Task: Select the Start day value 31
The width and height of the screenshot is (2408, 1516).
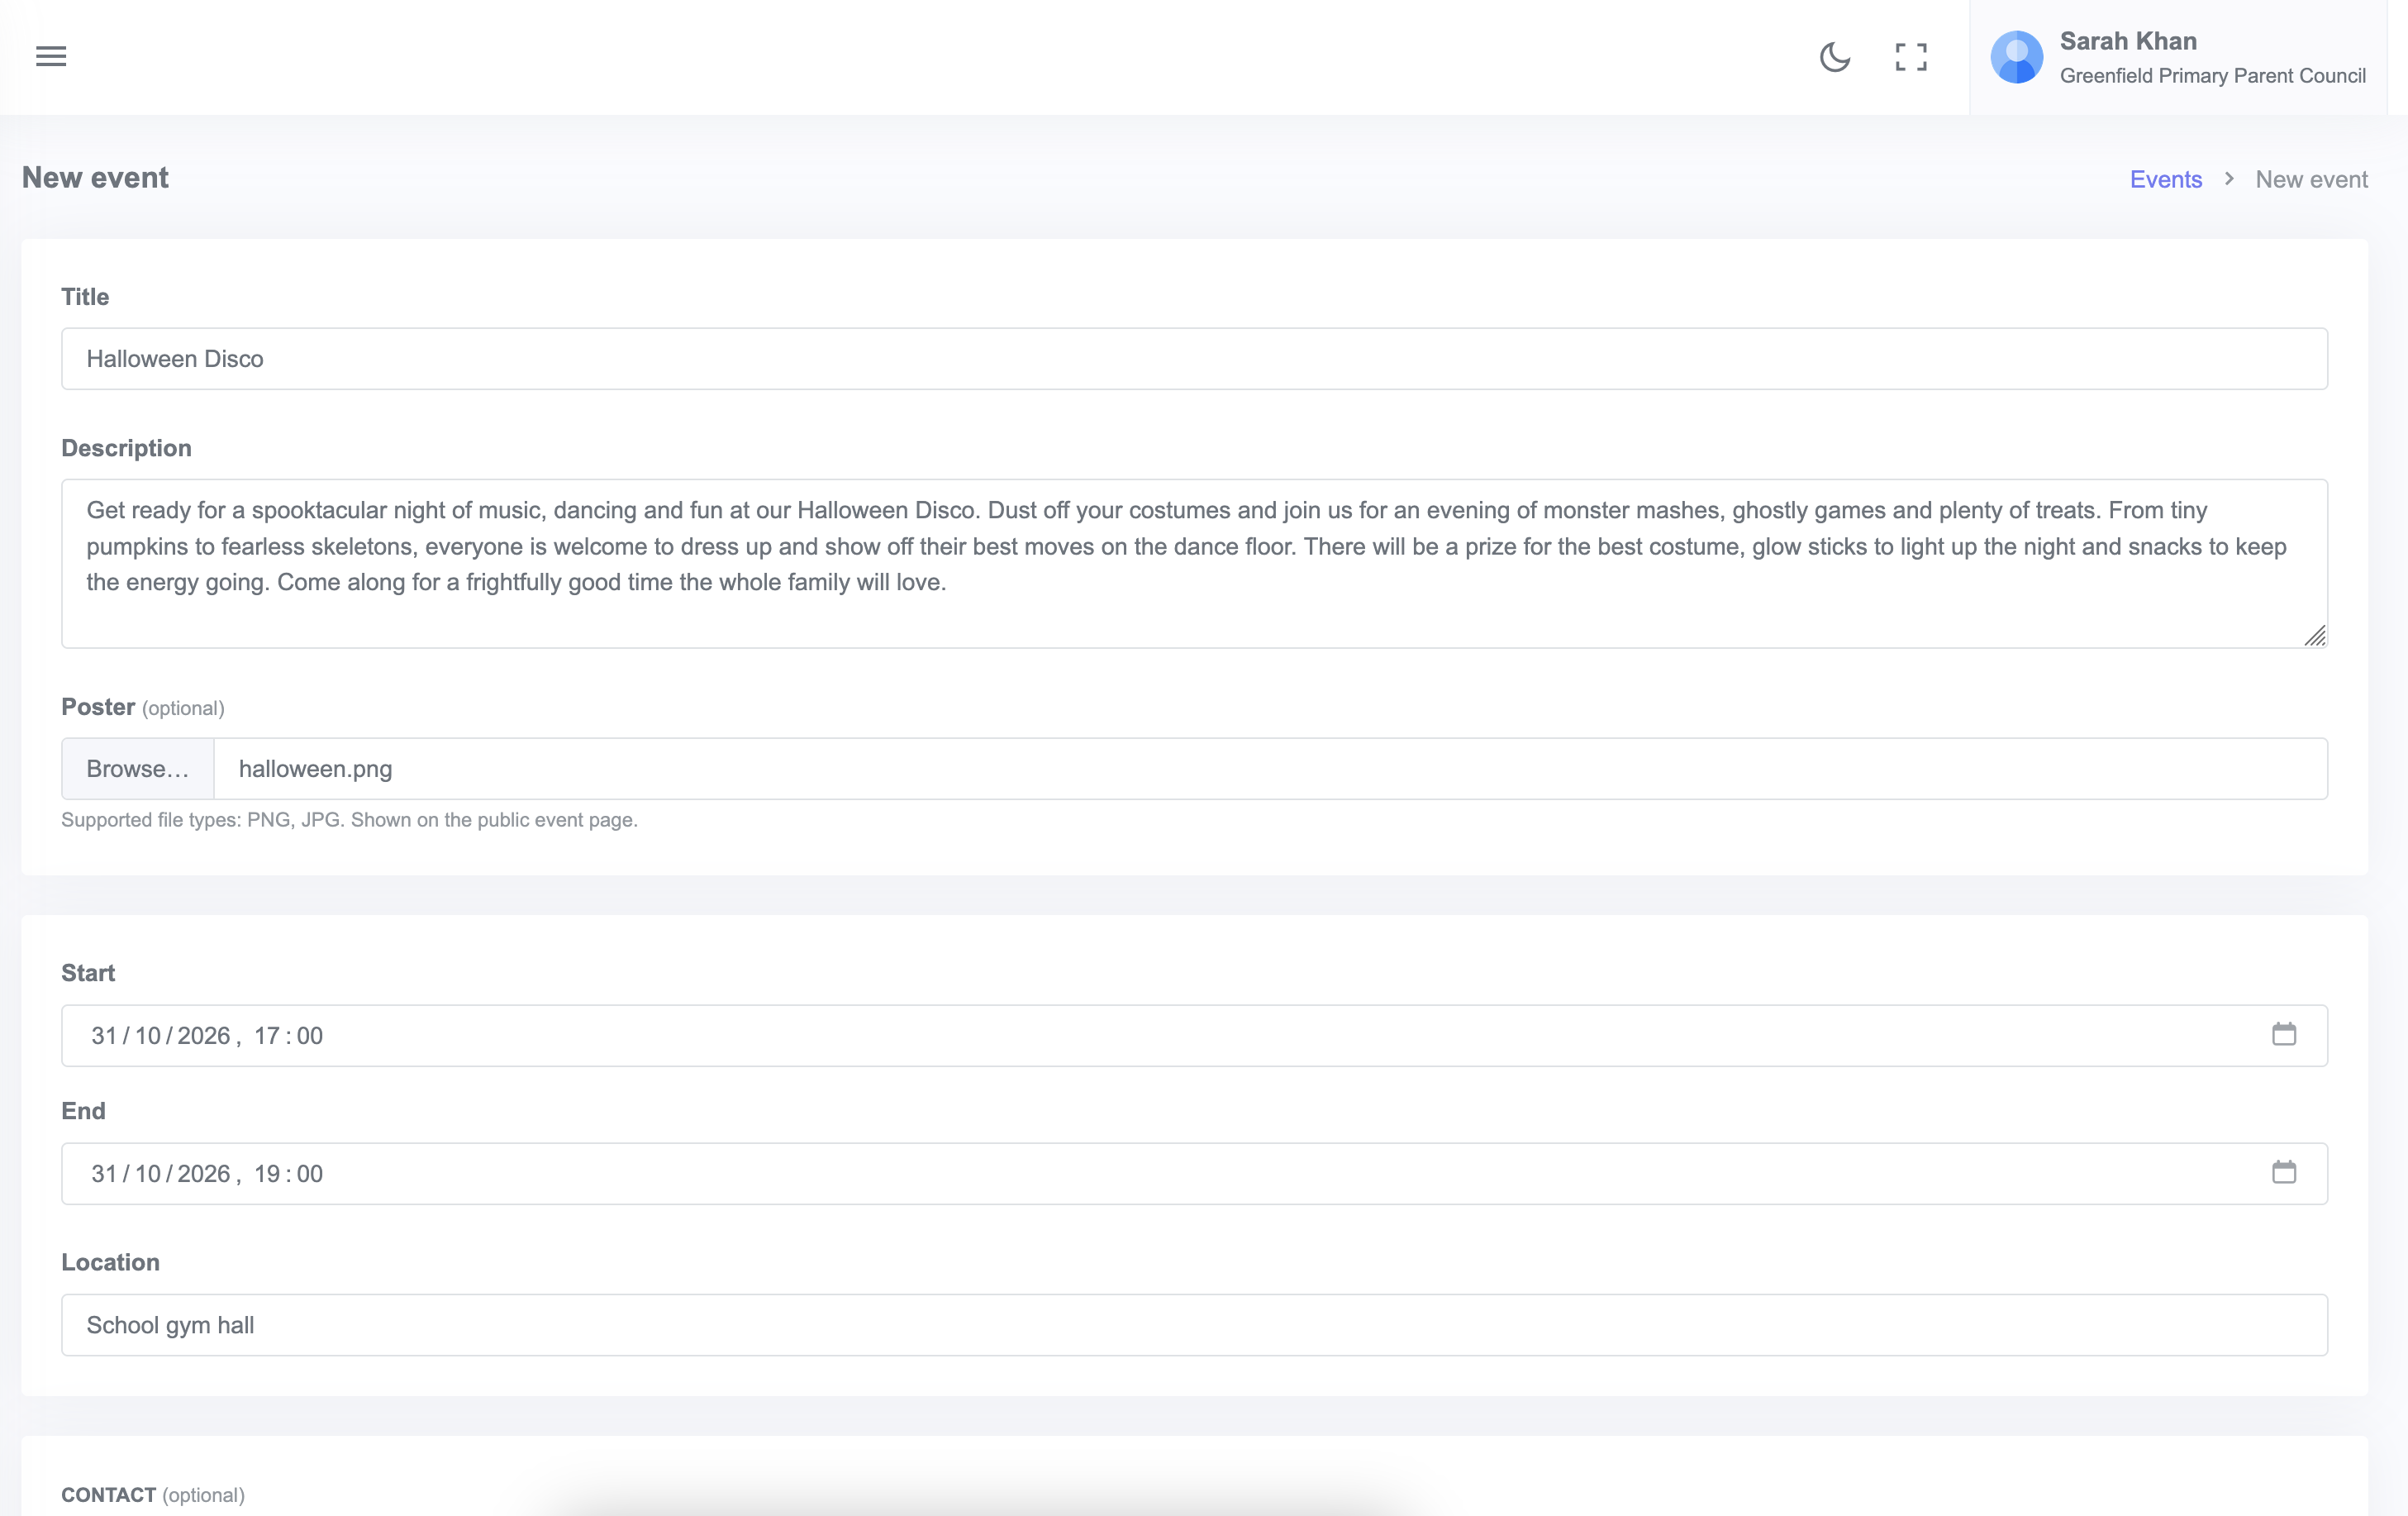Action: 104,1036
